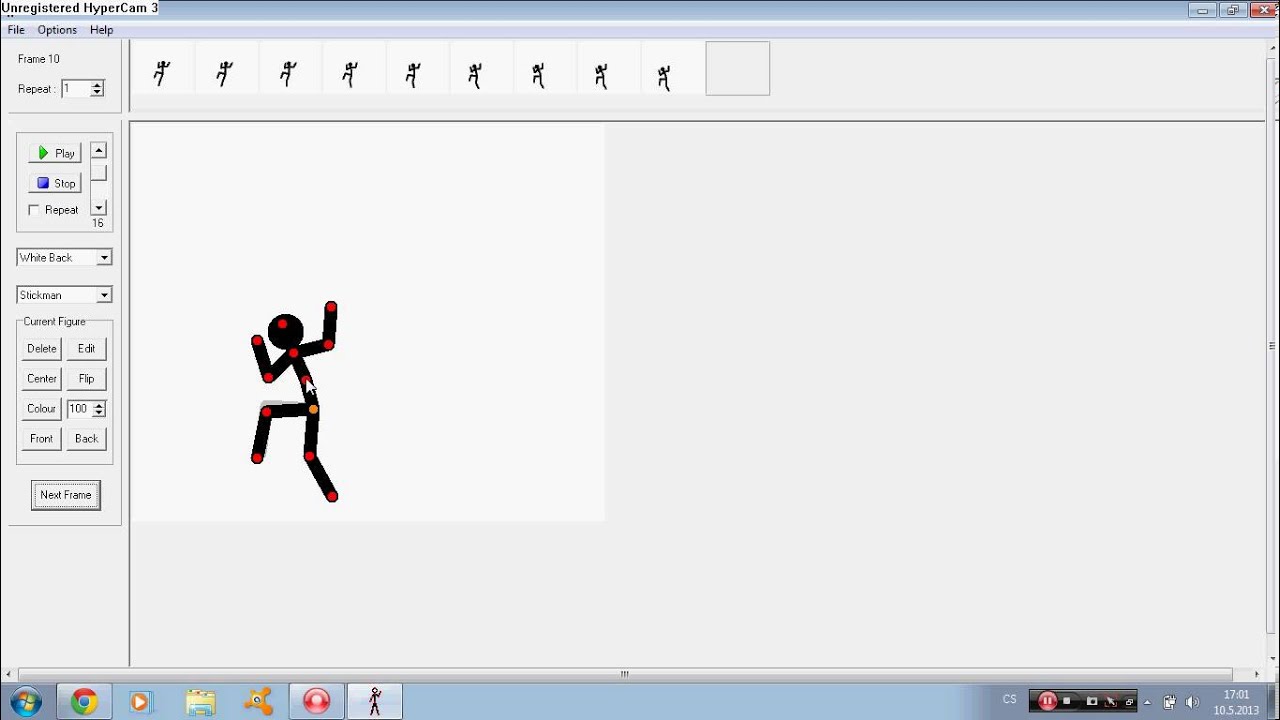The image size is (1280, 720).
Task: Click the empty frame slot in the timeline
Action: [x=738, y=69]
